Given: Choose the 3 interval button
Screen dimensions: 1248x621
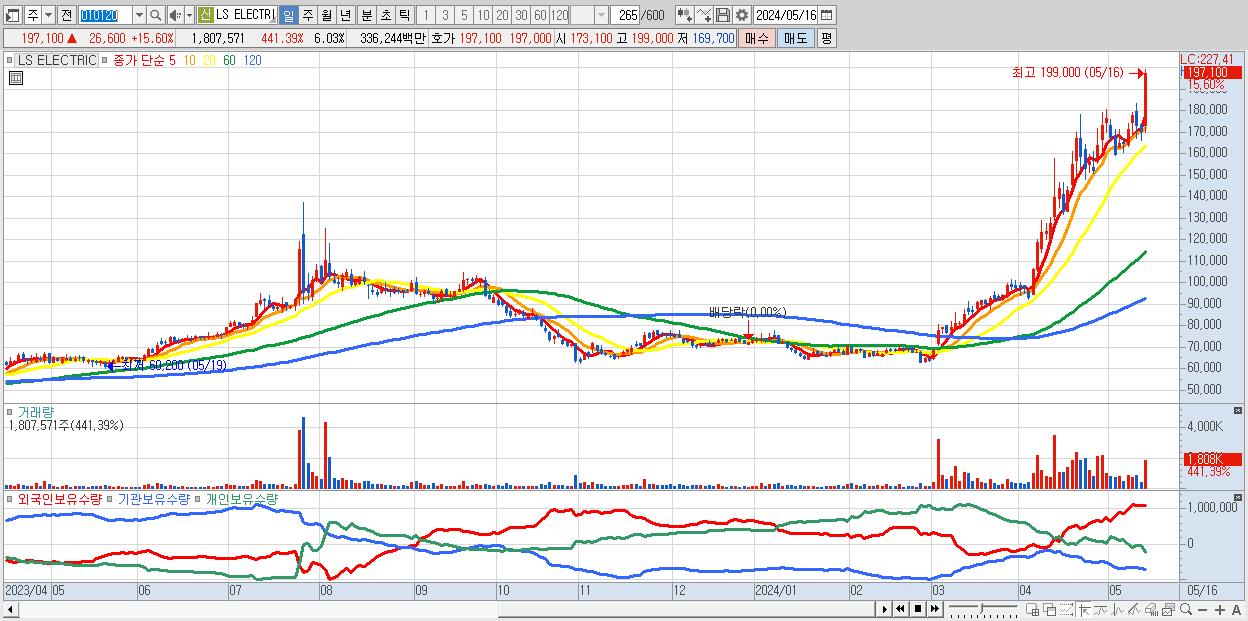Looking at the screenshot, I should click(445, 15).
